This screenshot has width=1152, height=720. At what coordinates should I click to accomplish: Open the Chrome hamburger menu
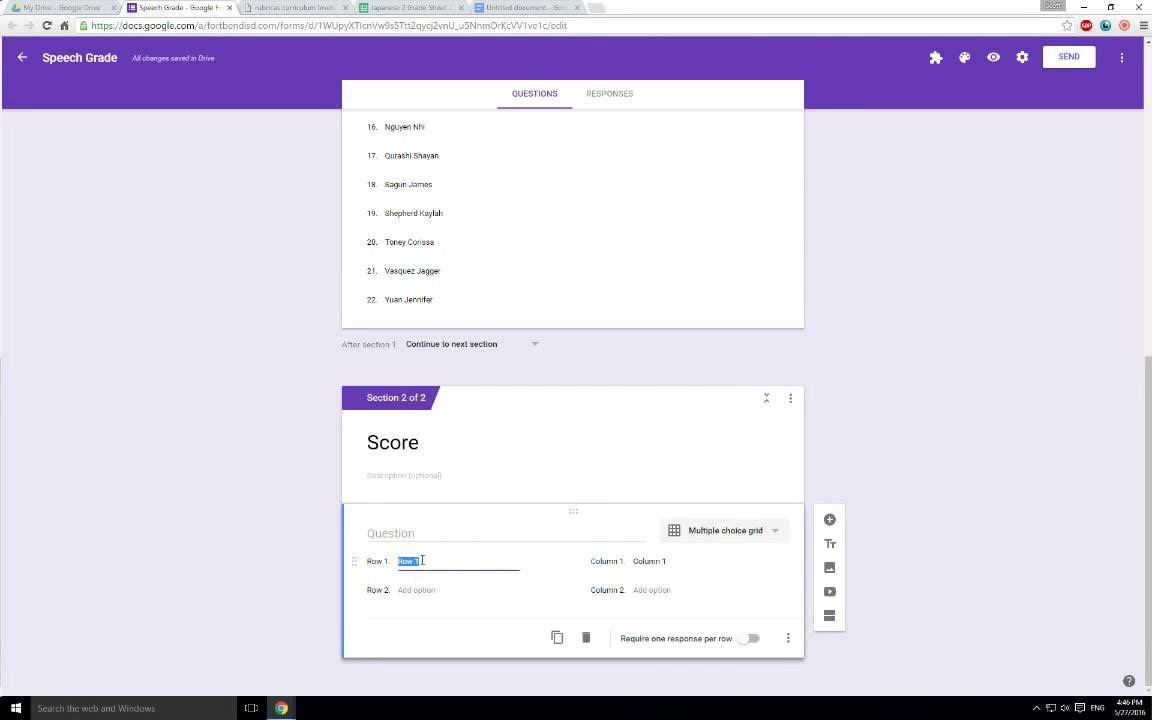tap(1141, 26)
